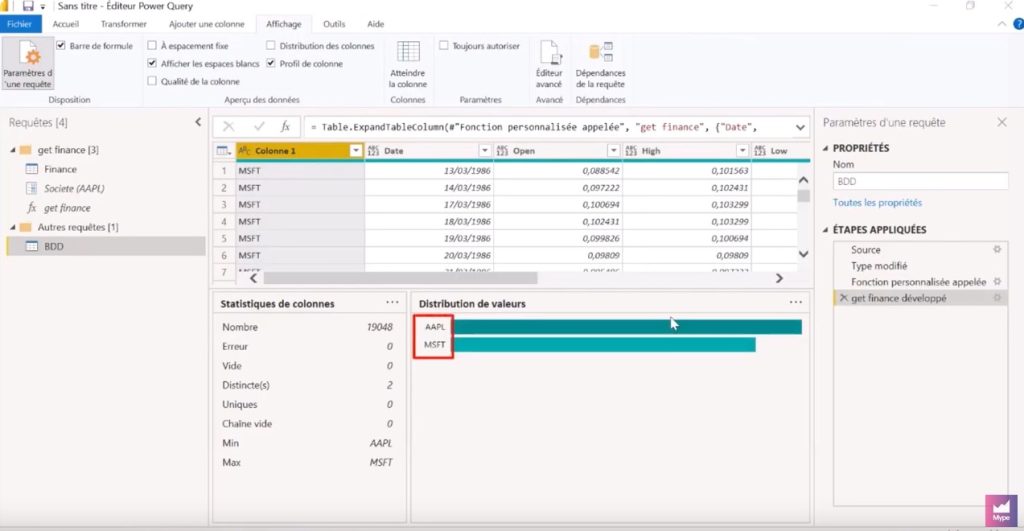Uncheck Profil de colonne

click(270, 63)
